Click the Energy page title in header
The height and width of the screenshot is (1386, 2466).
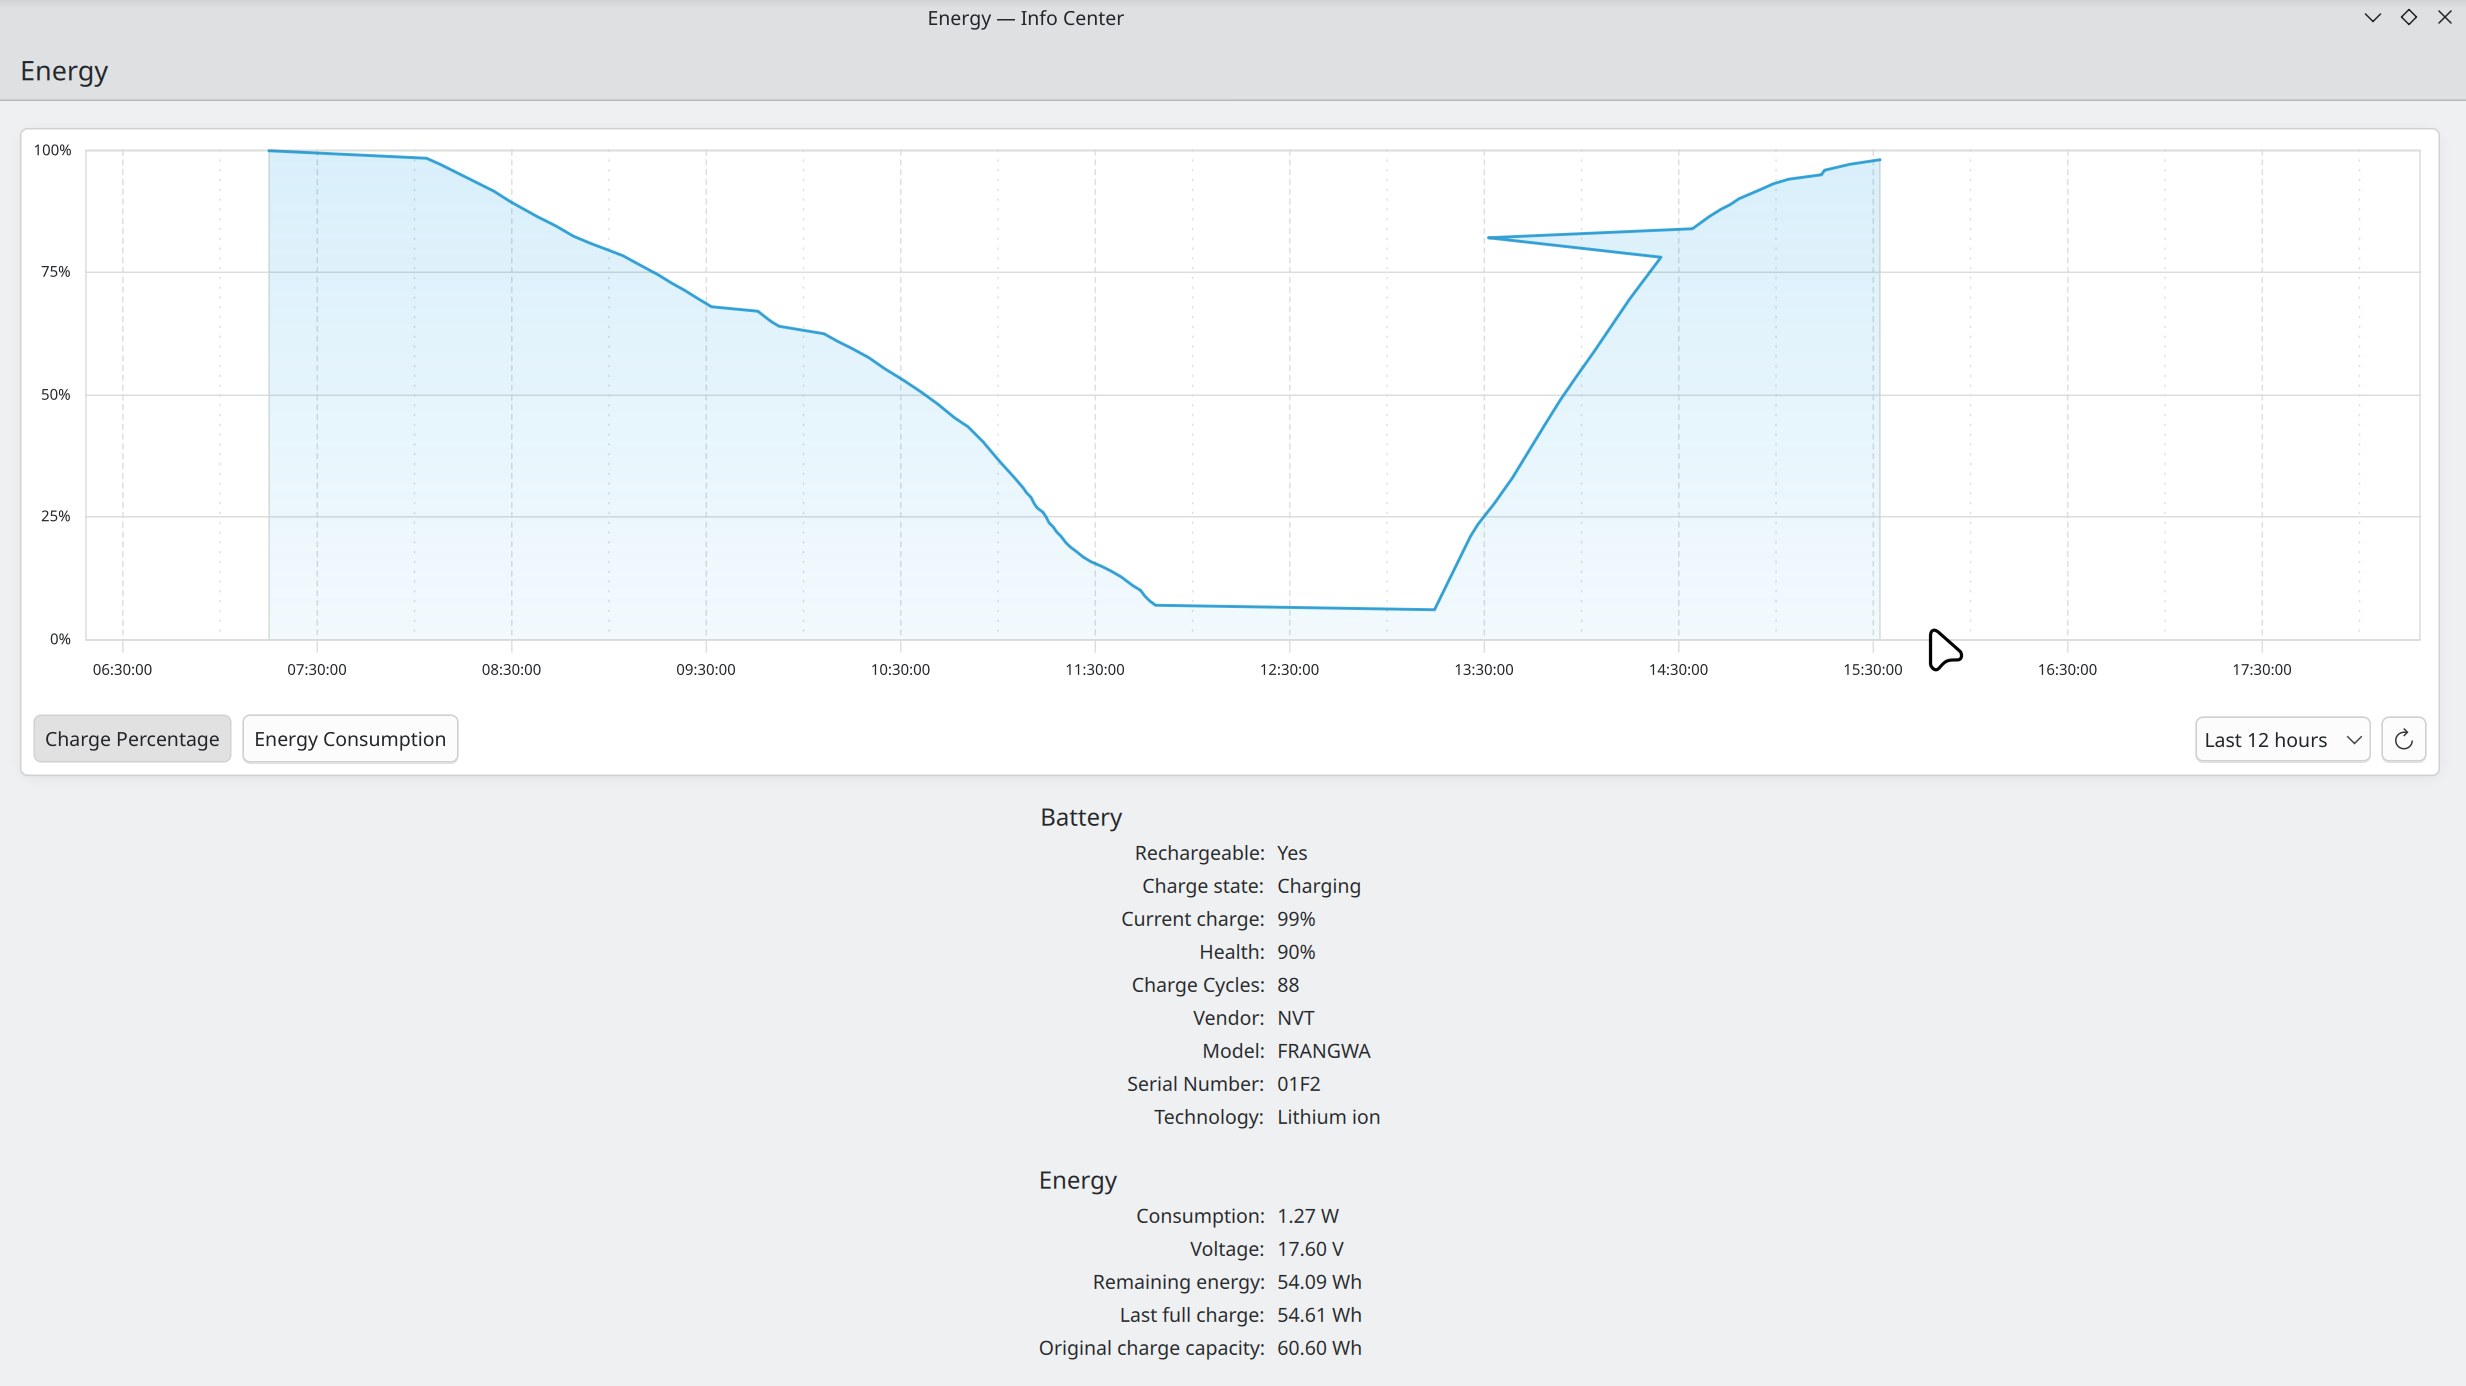click(64, 71)
